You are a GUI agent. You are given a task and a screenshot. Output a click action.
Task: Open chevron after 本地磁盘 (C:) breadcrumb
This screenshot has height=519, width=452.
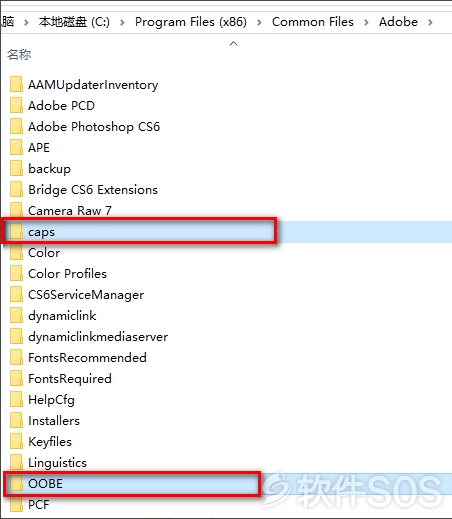(122, 22)
